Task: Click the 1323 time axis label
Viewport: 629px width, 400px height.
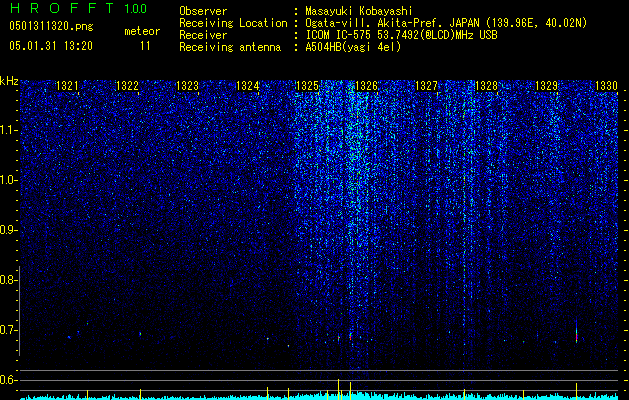Action: tap(187, 85)
